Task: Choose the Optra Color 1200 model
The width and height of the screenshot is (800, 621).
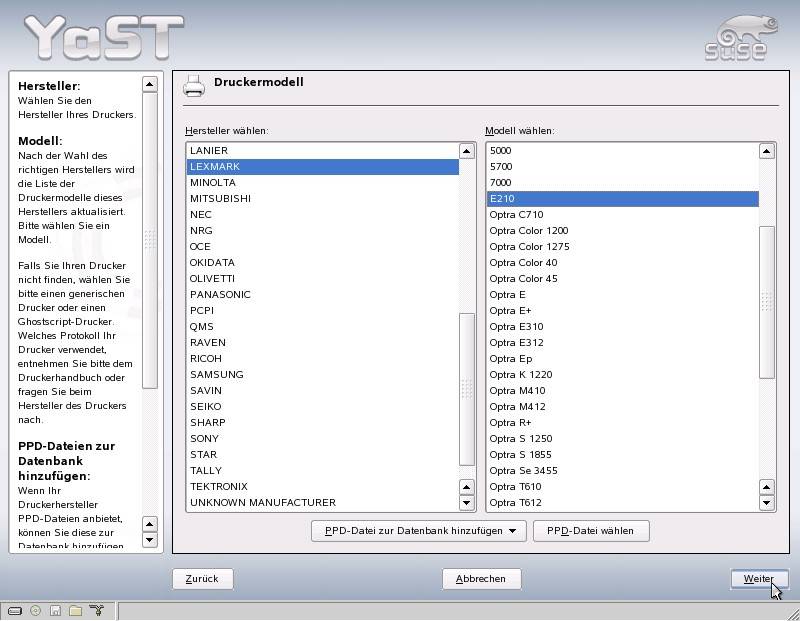Action: pos(622,231)
